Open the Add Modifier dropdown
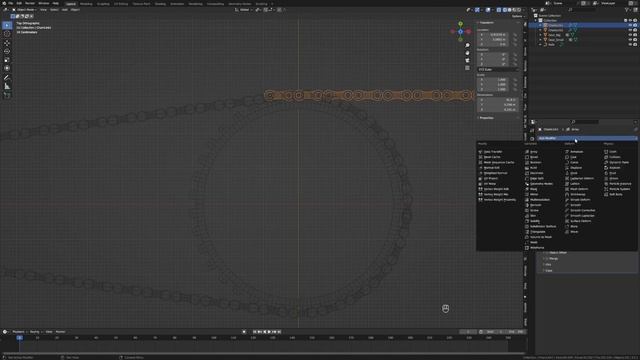This screenshot has width=640, height=360. click(587, 138)
